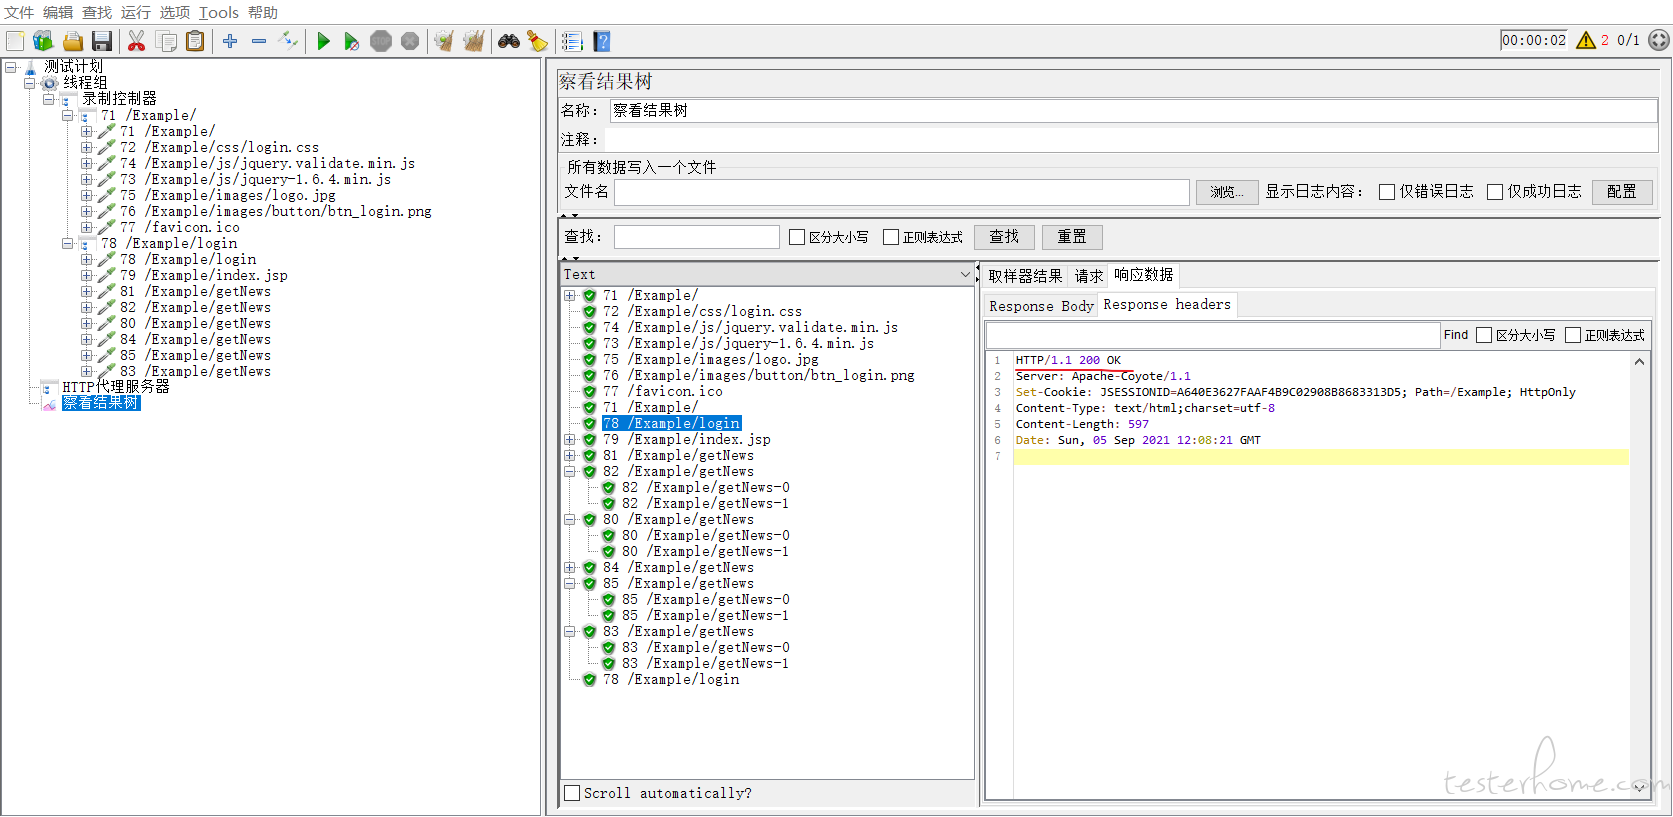Save the test plan floppy icon

click(101, 41)
